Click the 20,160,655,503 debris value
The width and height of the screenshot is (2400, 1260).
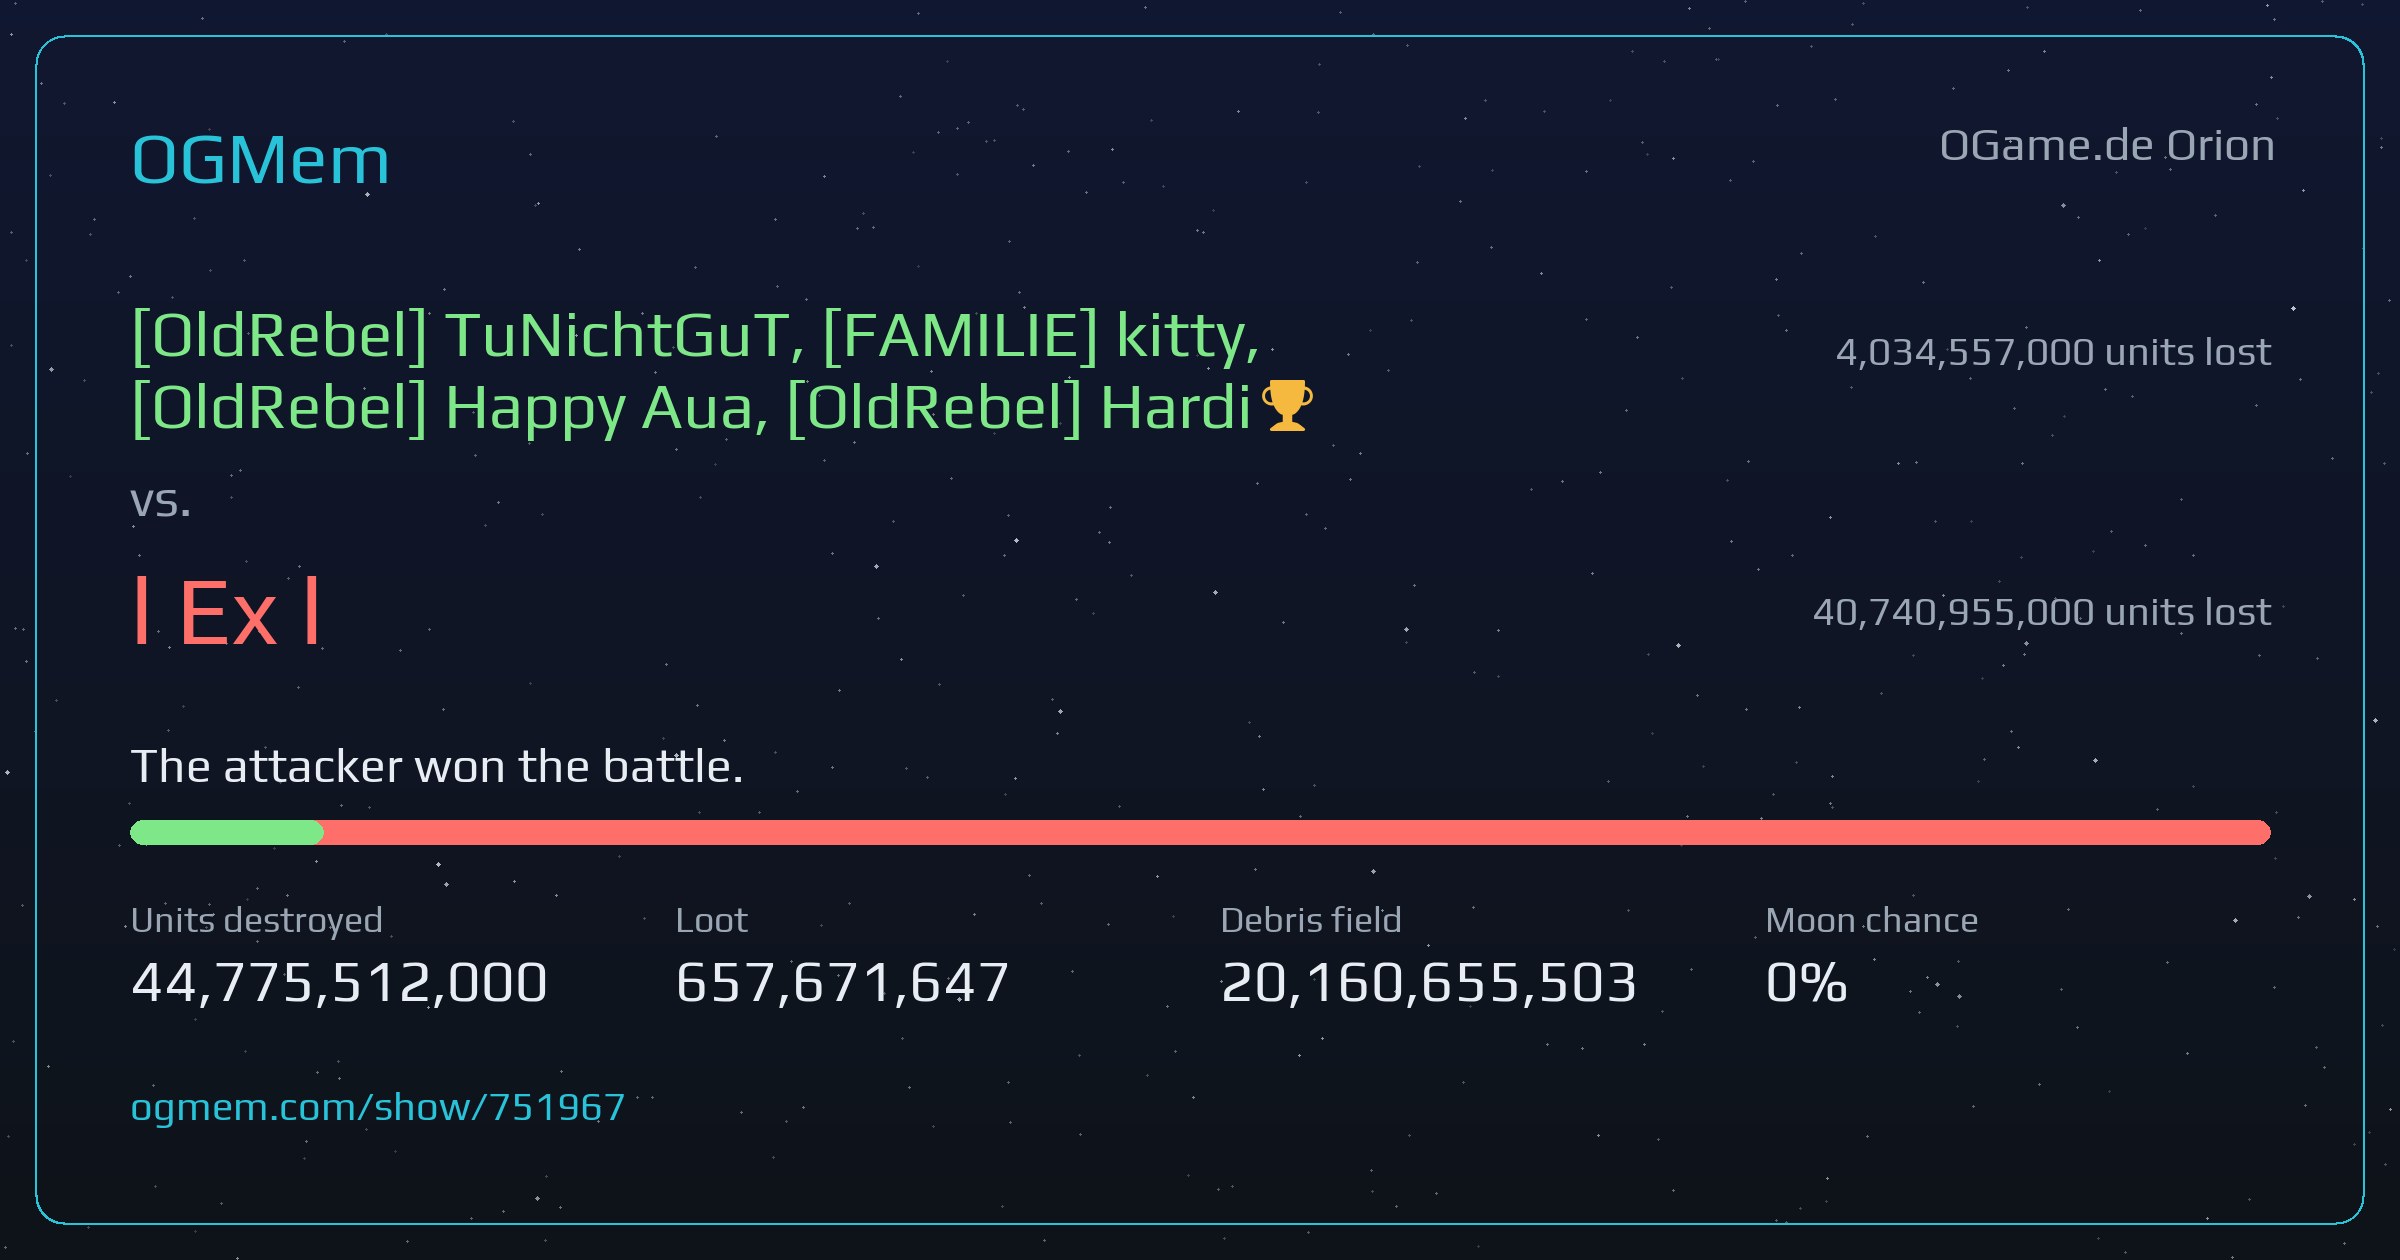click(x=1429, y=982)
